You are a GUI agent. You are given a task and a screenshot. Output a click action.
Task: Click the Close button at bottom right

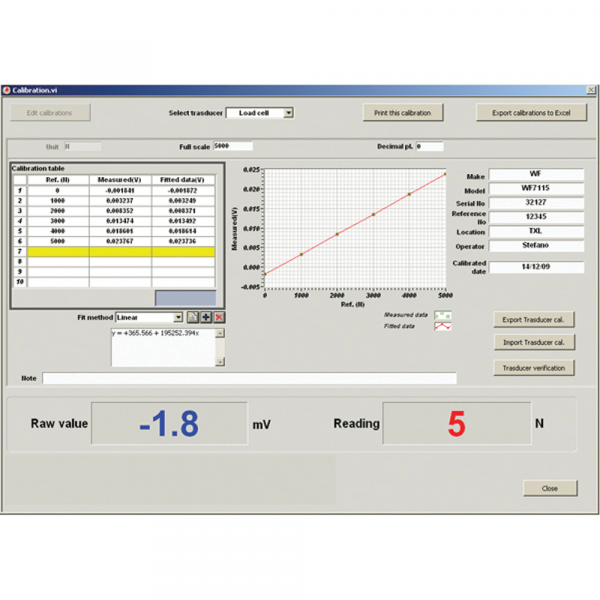coord(550,488)
